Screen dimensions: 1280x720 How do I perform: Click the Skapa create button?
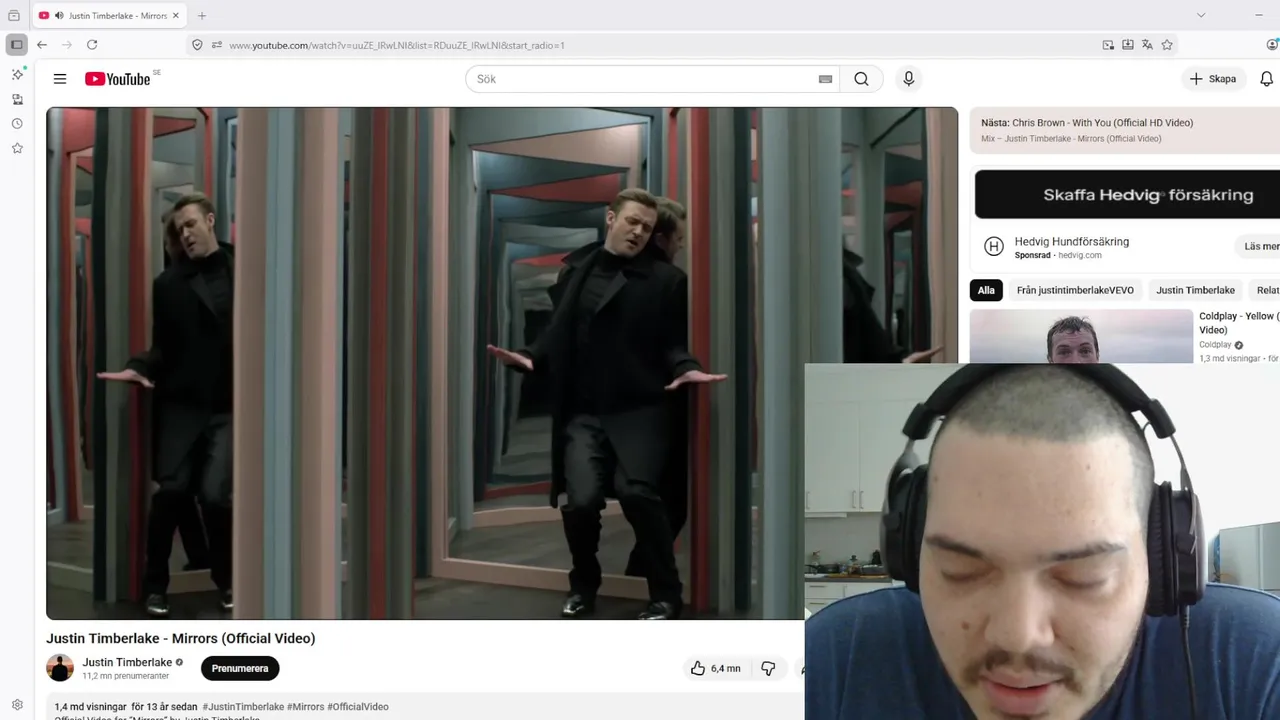pyautogui.click(x=1213, y=79)
